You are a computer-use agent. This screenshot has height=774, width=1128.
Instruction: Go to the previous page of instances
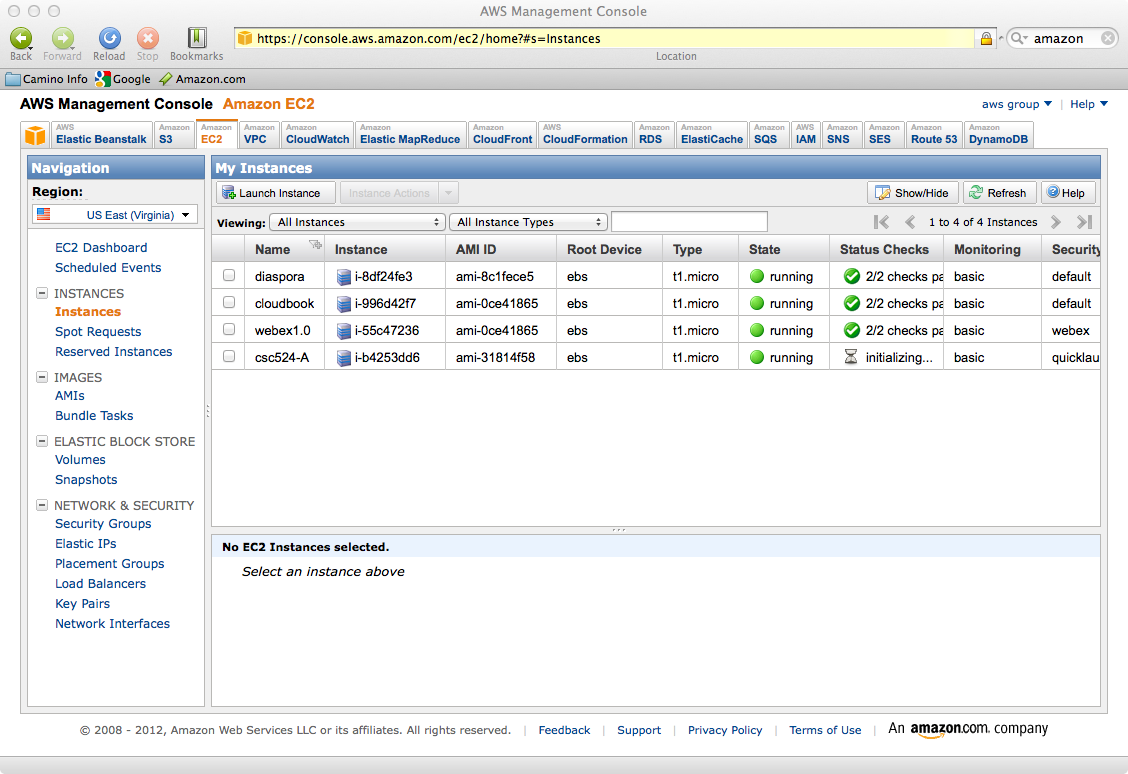(x=910, y=222)
